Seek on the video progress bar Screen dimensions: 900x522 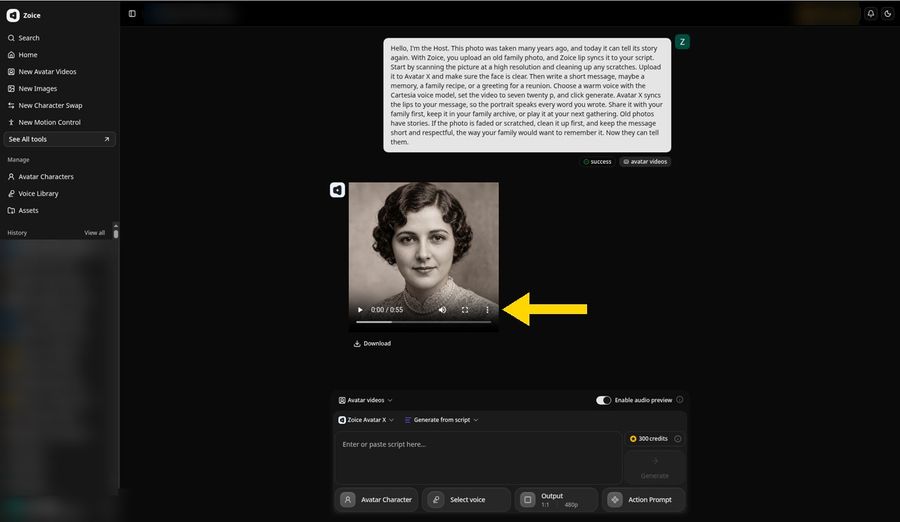[x=424, y=322]
